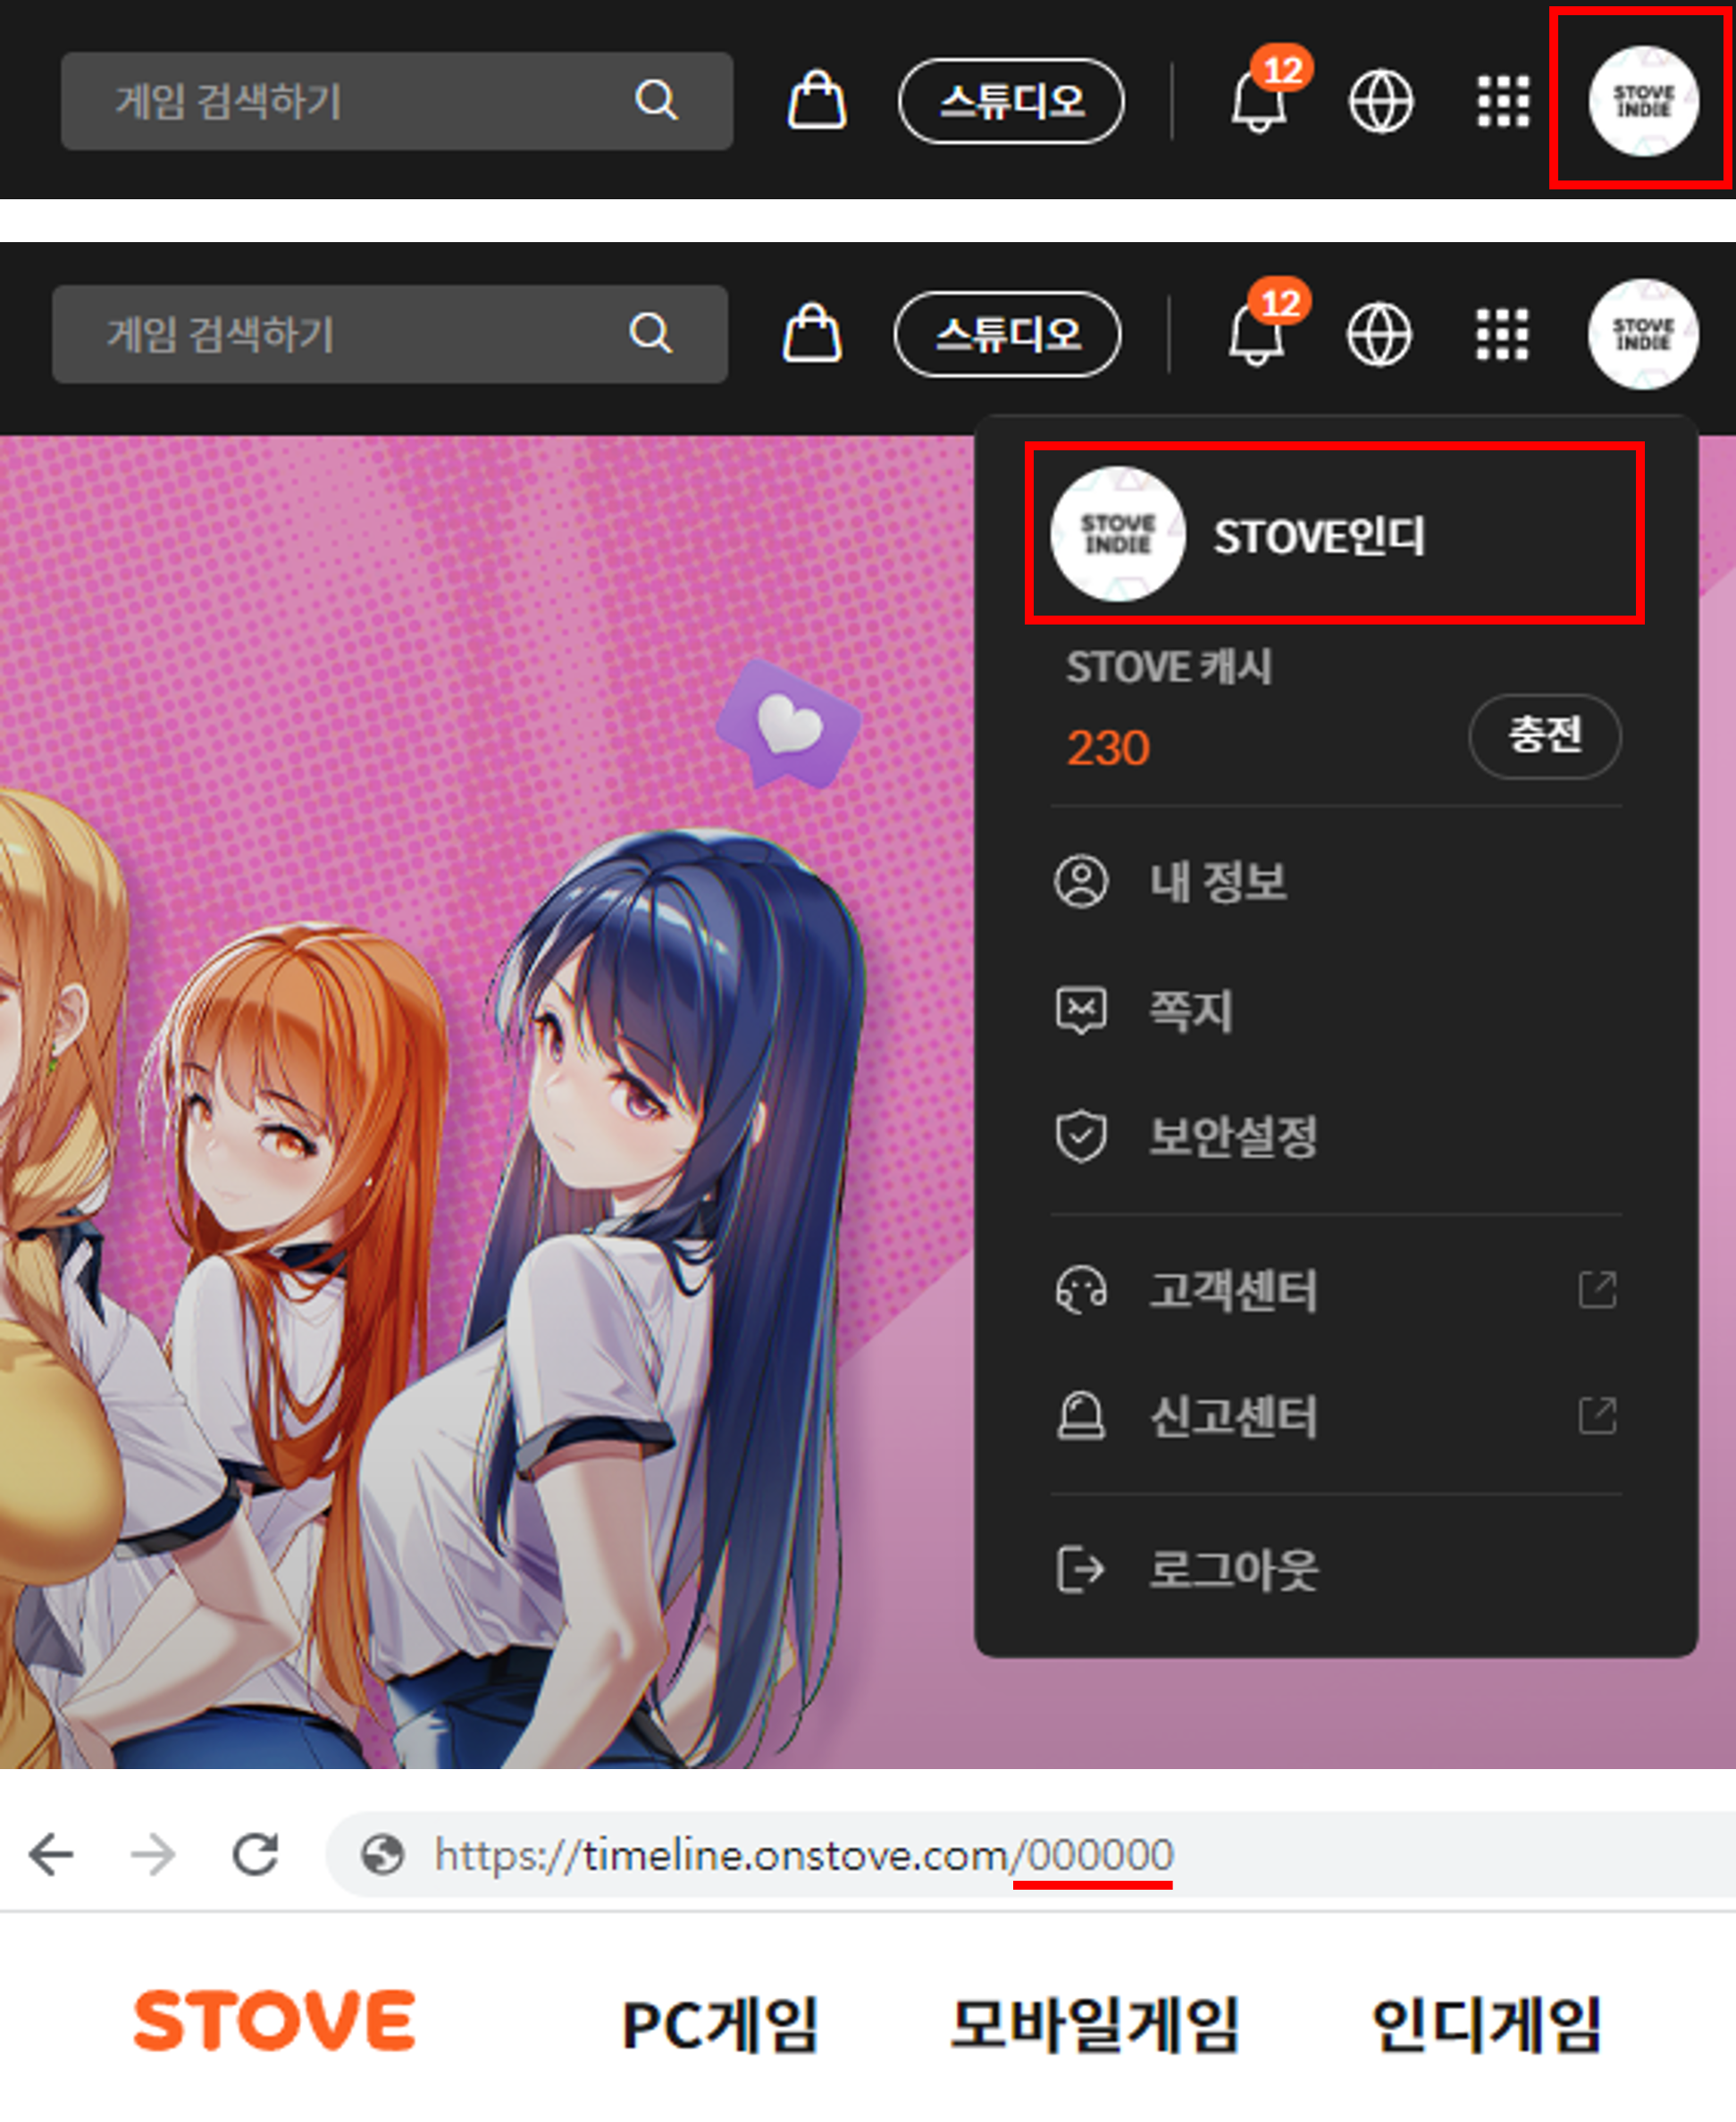Click 로그아웃 logout entry
Image resolution: width=1736 pixels, height=2122 pixels.
[x=1232, y=1569]
